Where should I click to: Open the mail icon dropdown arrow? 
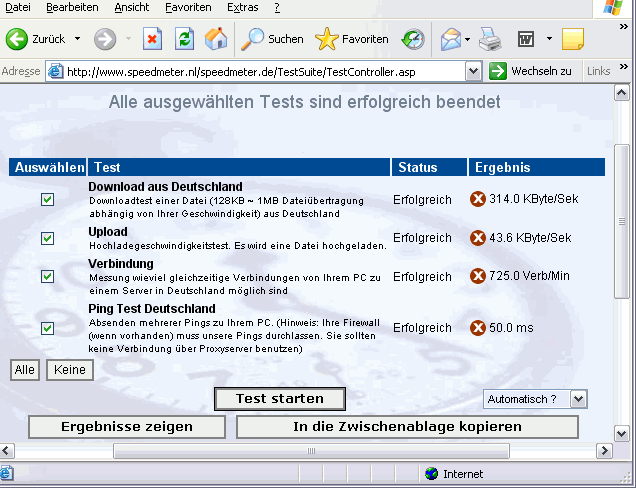coord(467,39)
